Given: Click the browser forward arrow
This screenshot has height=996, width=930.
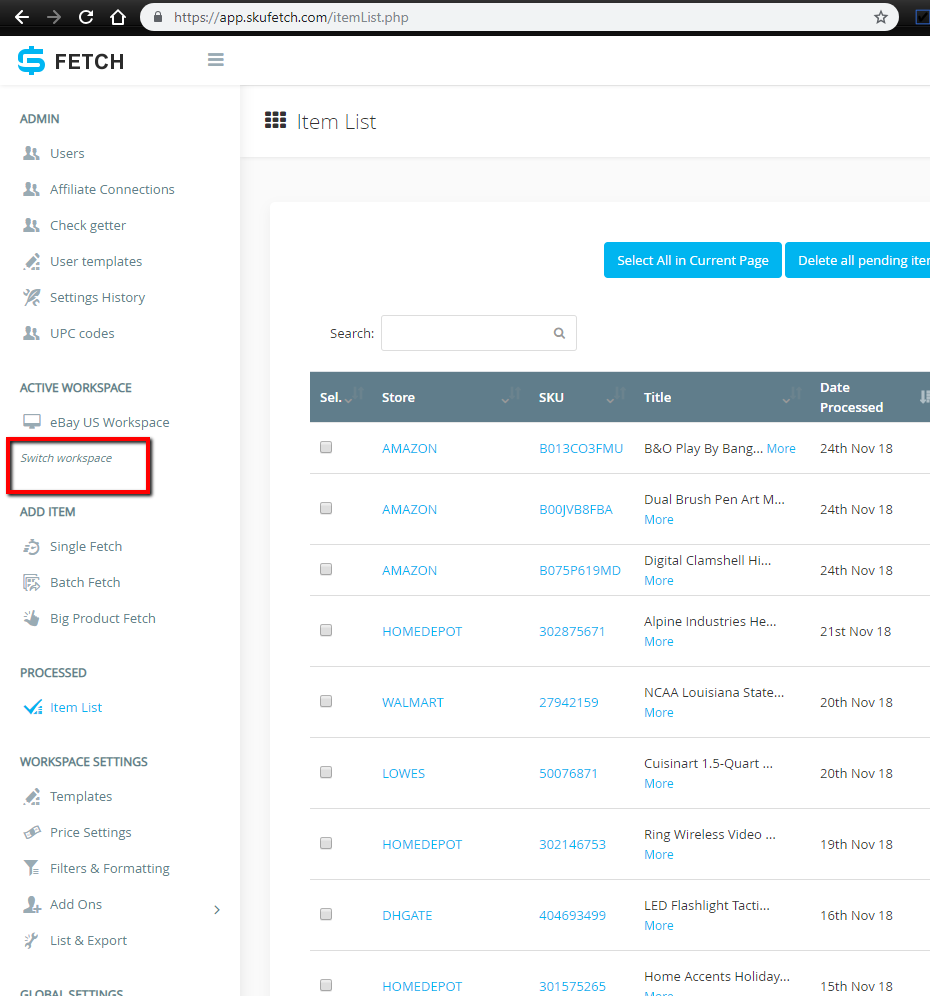Looking at the screenshot, I should point(54,17).
